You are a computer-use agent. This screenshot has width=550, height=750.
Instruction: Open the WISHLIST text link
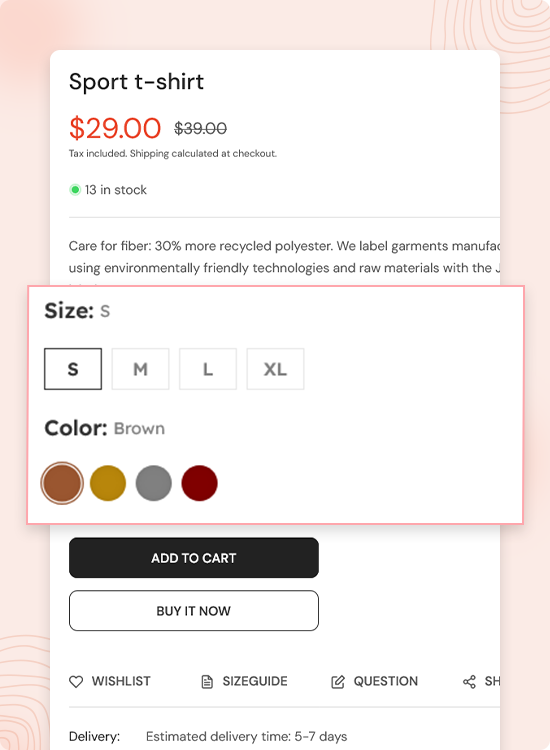coord(121,681)
